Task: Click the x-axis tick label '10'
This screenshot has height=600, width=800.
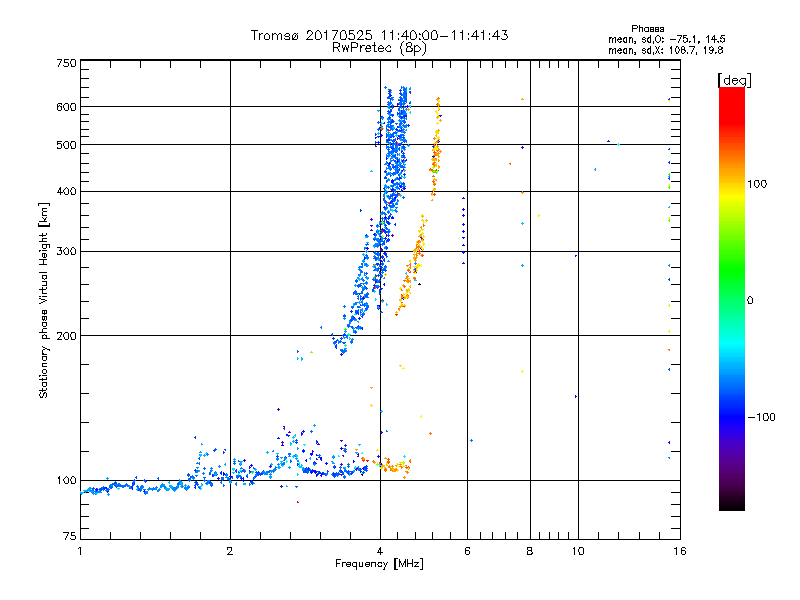Action: coord(578,551)
